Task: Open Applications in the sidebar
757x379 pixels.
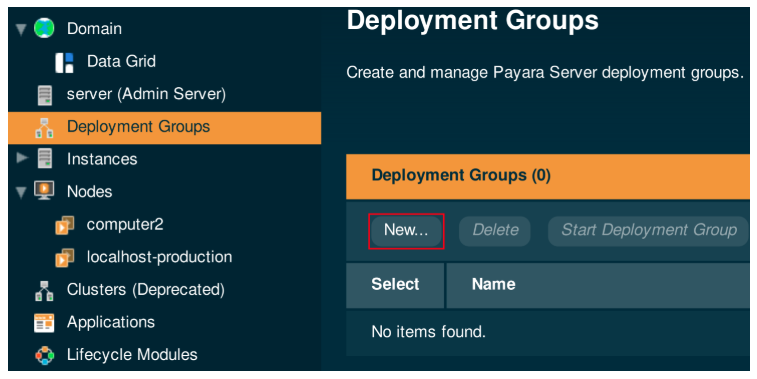Action: point(111,322)
